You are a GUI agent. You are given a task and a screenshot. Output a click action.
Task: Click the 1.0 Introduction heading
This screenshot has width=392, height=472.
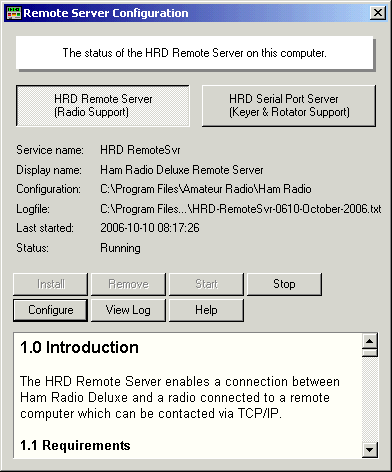(x=79, y=347)
